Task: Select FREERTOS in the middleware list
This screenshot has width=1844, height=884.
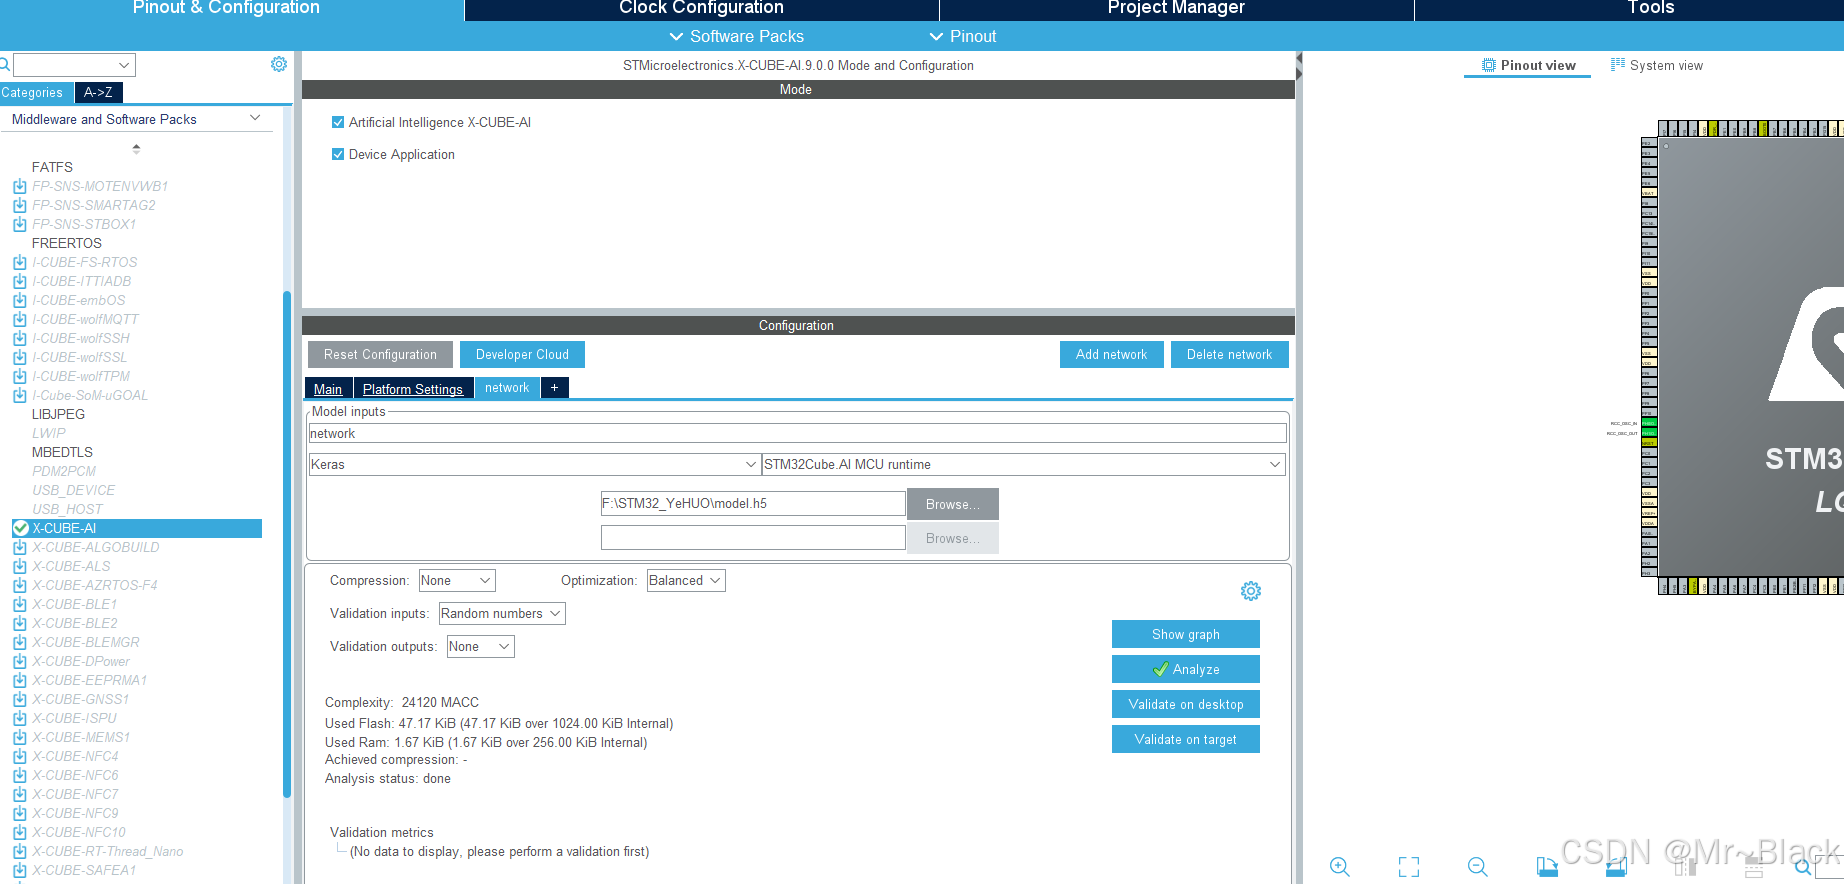Action: point(67,243)
